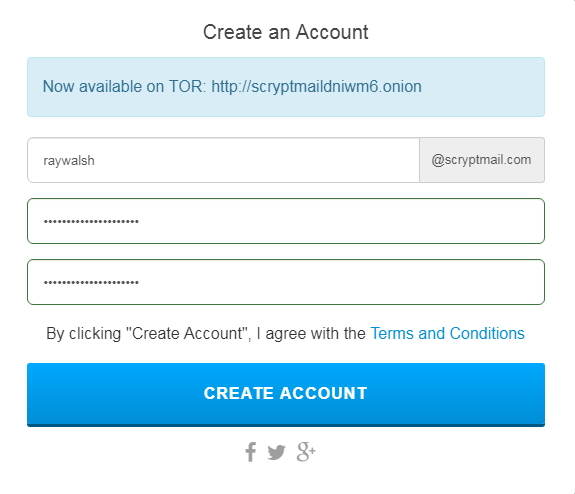This screenshot has width=575, height=494.
Task: Click the 'Now available on TOR' label
Action: [x=123, y=87]
